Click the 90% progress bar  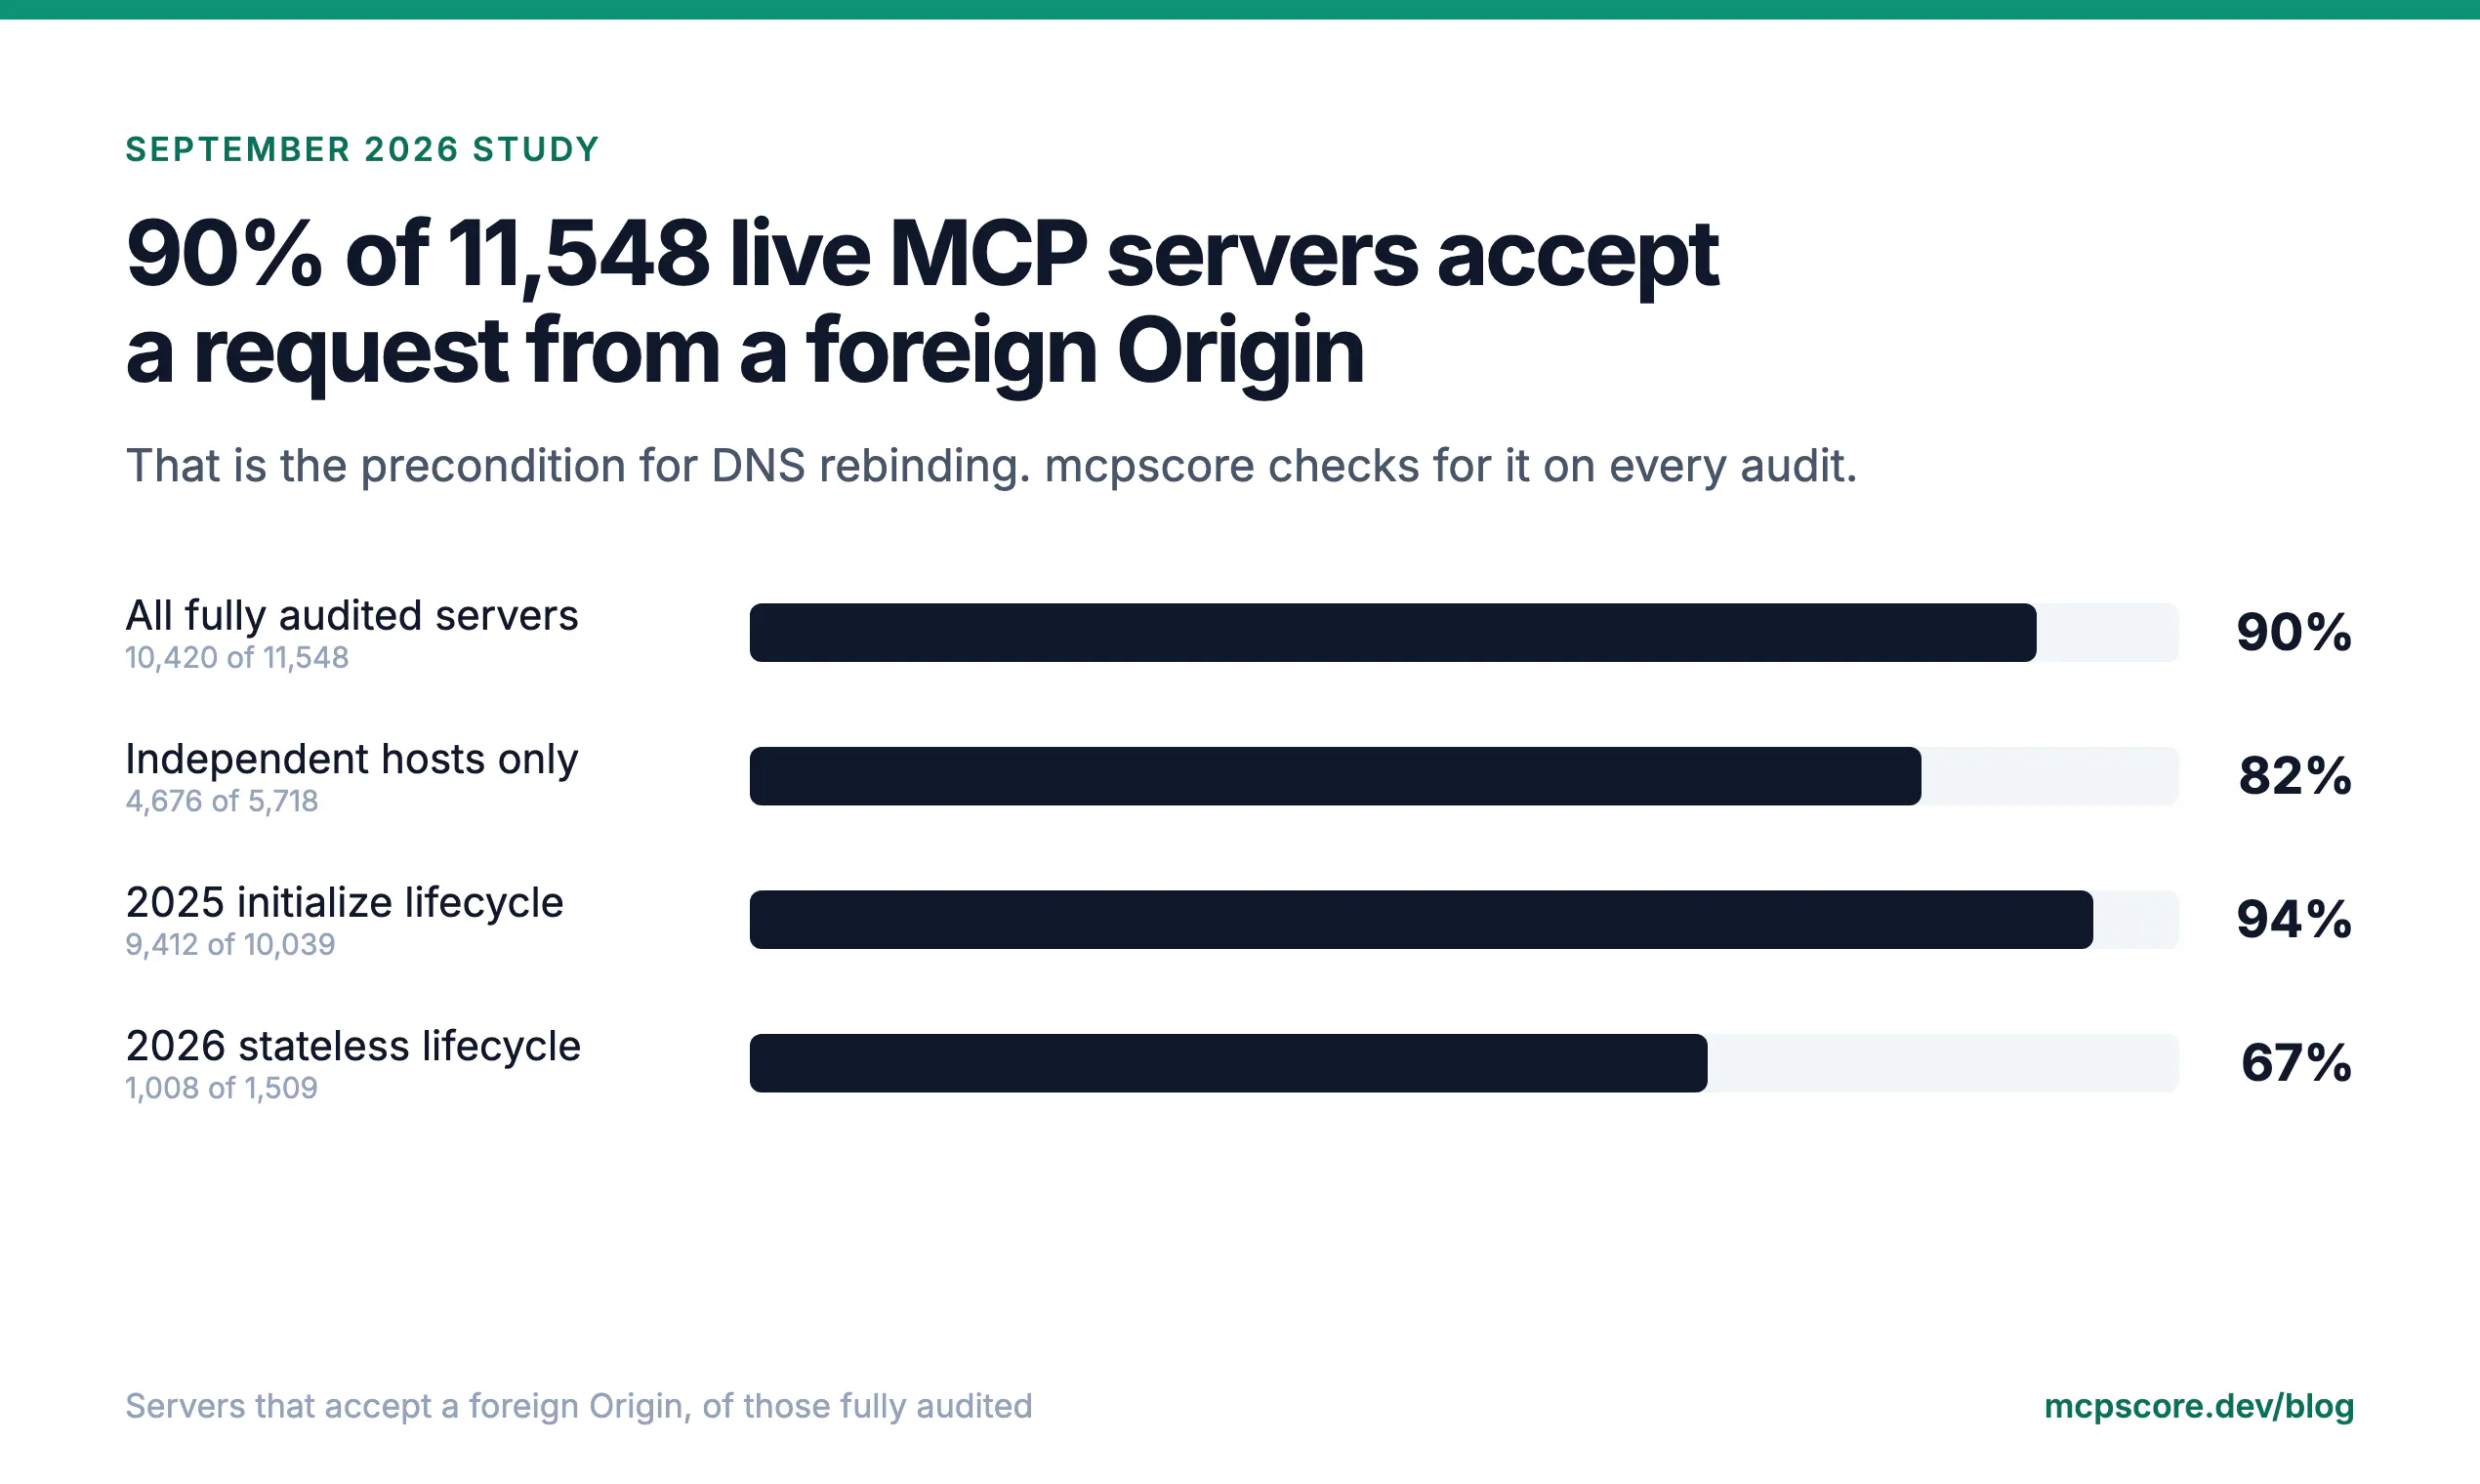1464,632
